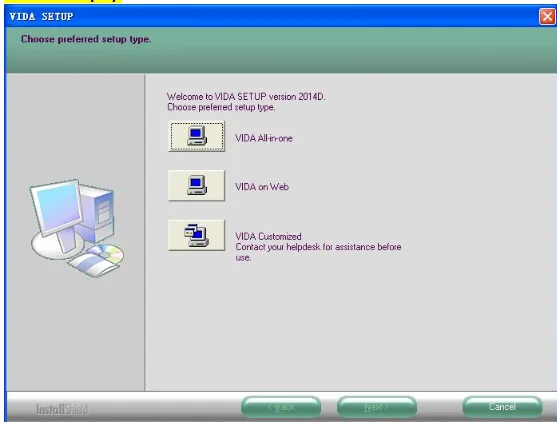Choose the VIDA on Web setup icon button
This screenshot has height=422, width=557.
(x=196, y=185)
